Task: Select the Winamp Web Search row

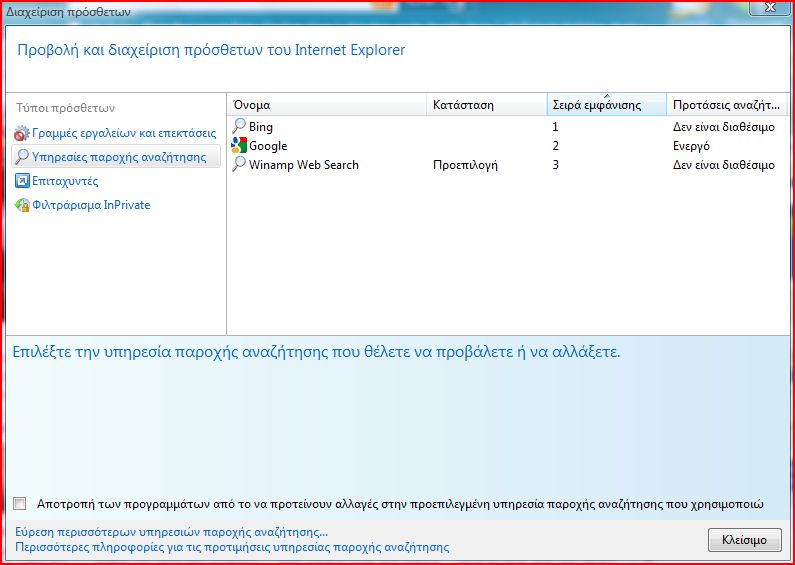Action: click(x=508, y=165)
